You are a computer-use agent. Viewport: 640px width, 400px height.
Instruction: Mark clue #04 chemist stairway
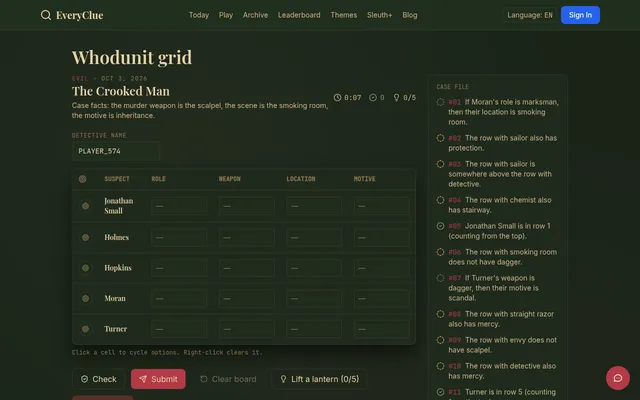[x=440, y=200]
